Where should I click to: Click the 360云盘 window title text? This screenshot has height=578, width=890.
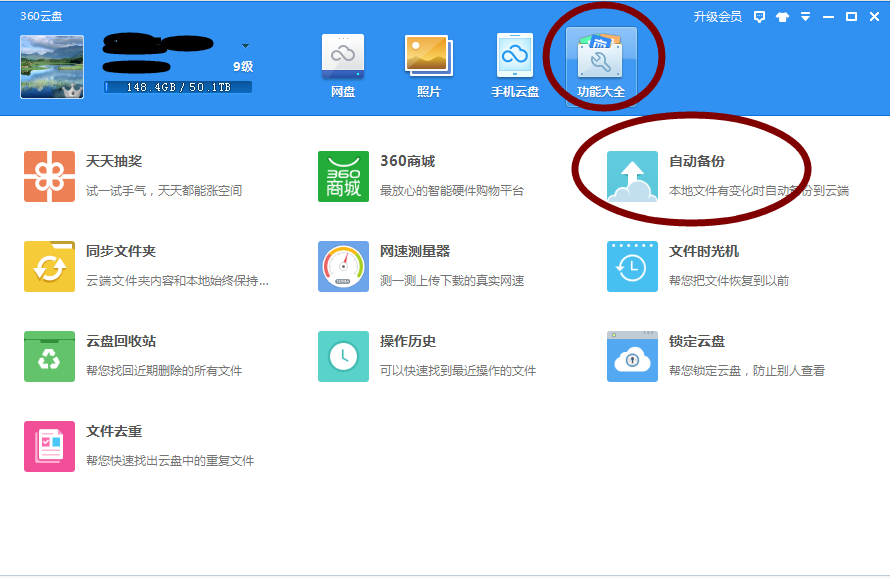(41, 16)
